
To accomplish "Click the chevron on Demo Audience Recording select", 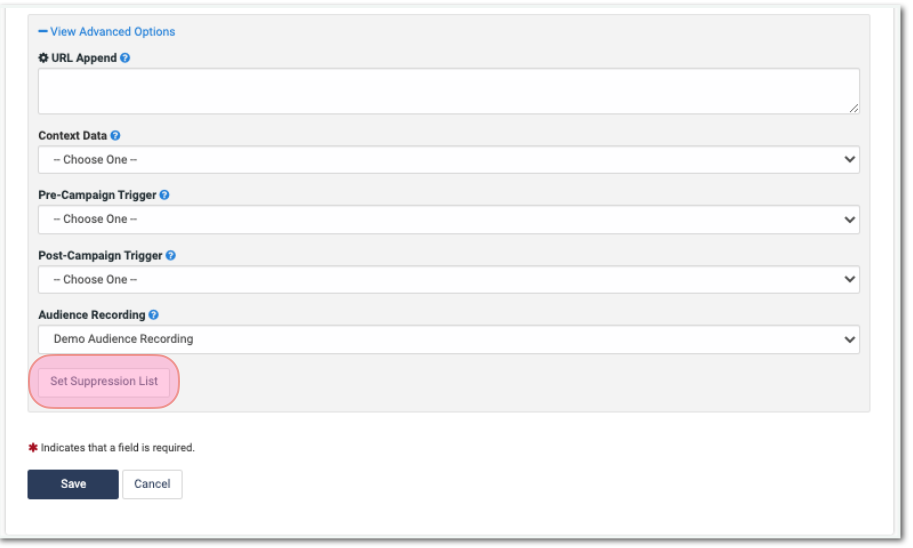I will tap(850, 340).
